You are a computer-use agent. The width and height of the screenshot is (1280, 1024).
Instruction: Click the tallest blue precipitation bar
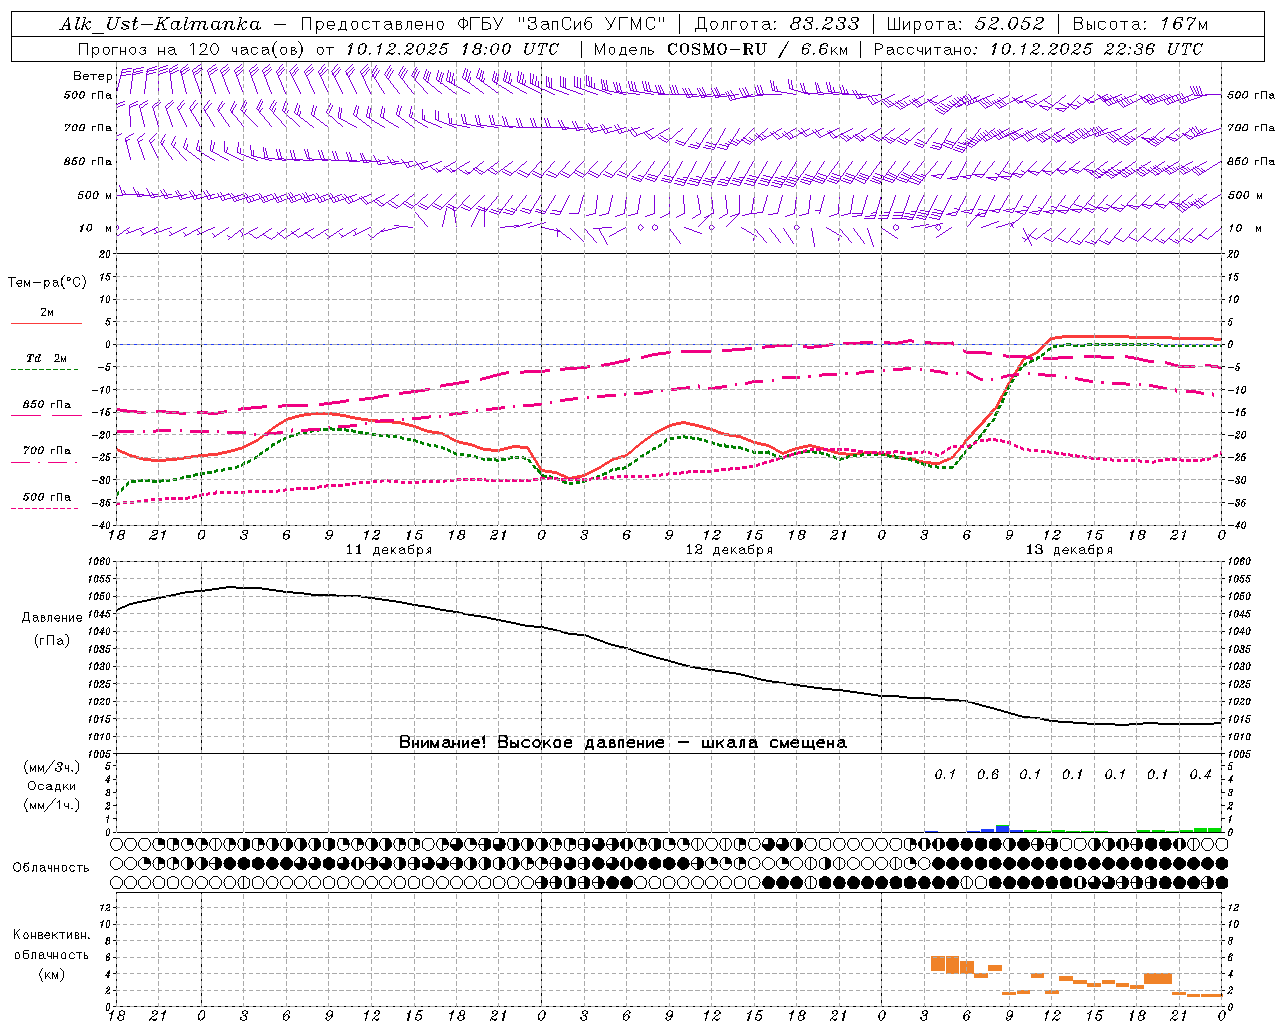(1002, 828)
